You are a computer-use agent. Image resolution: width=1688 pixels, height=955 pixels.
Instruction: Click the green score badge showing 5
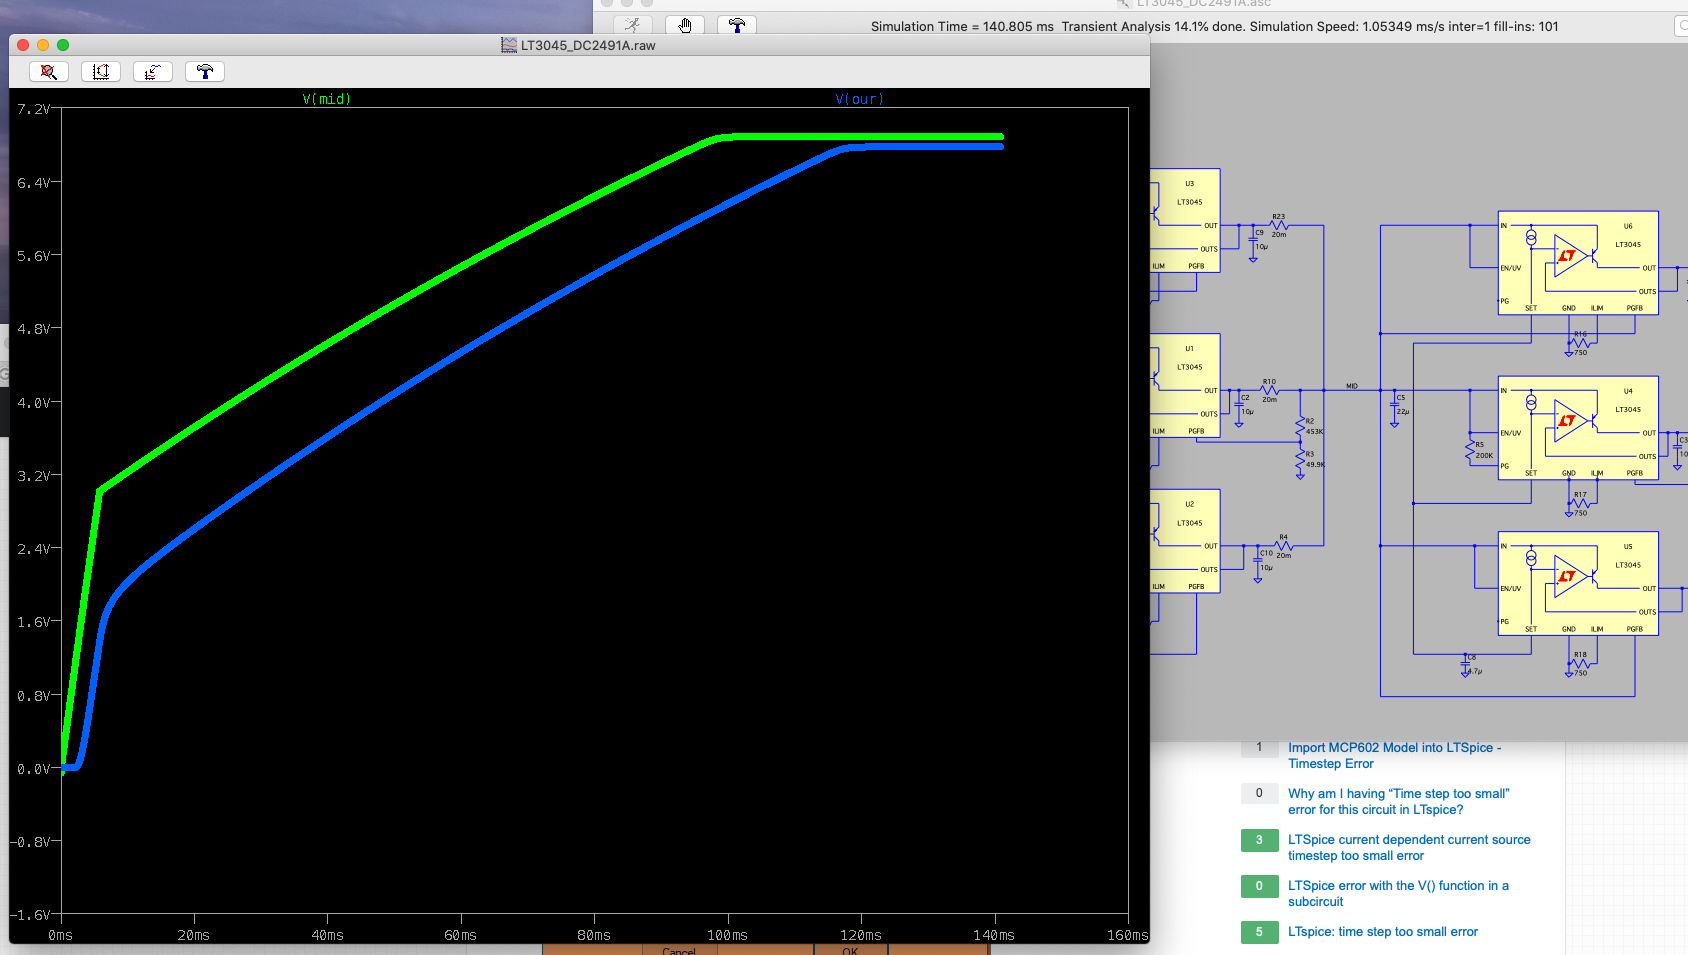coord(1259,931)
